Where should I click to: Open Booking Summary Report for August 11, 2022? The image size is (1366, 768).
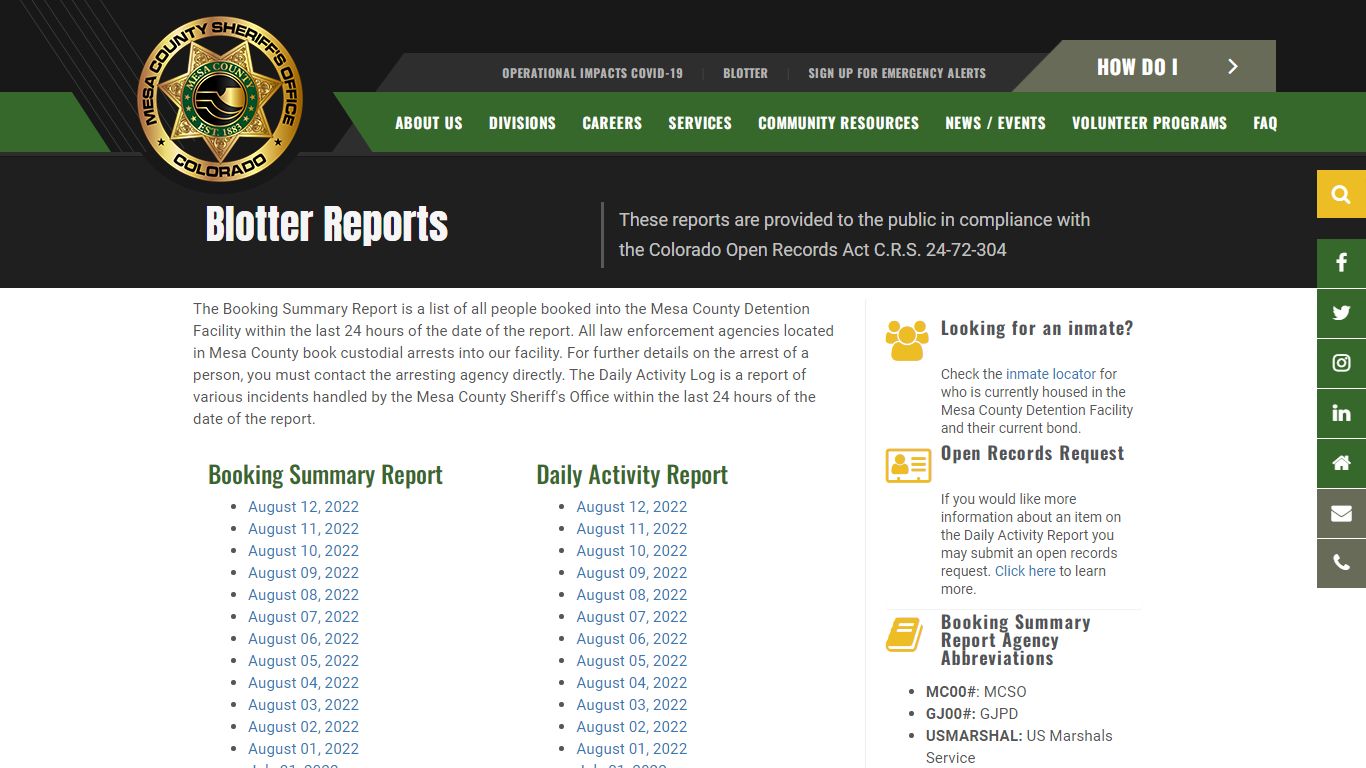tap(303, 529)
